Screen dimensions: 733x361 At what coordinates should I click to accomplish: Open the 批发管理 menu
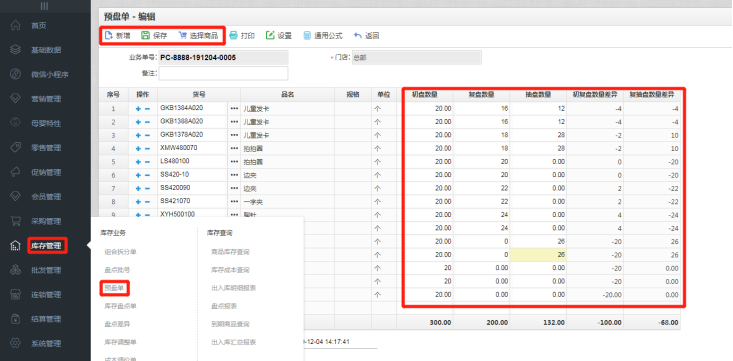click(x=46, y=270)
